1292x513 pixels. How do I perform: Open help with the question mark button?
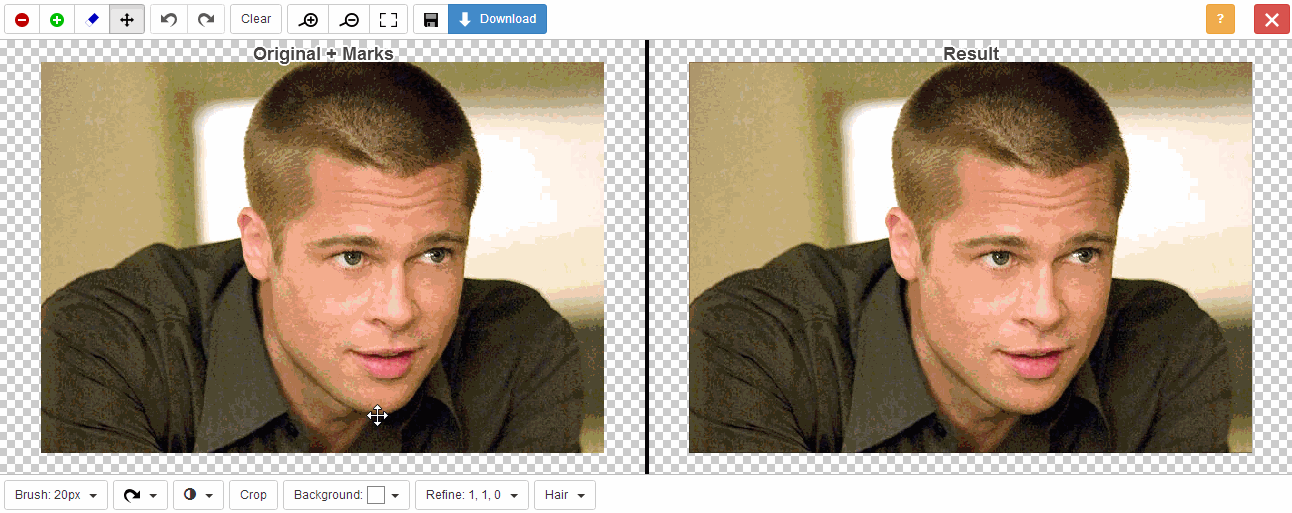(x=1220, y=19)
